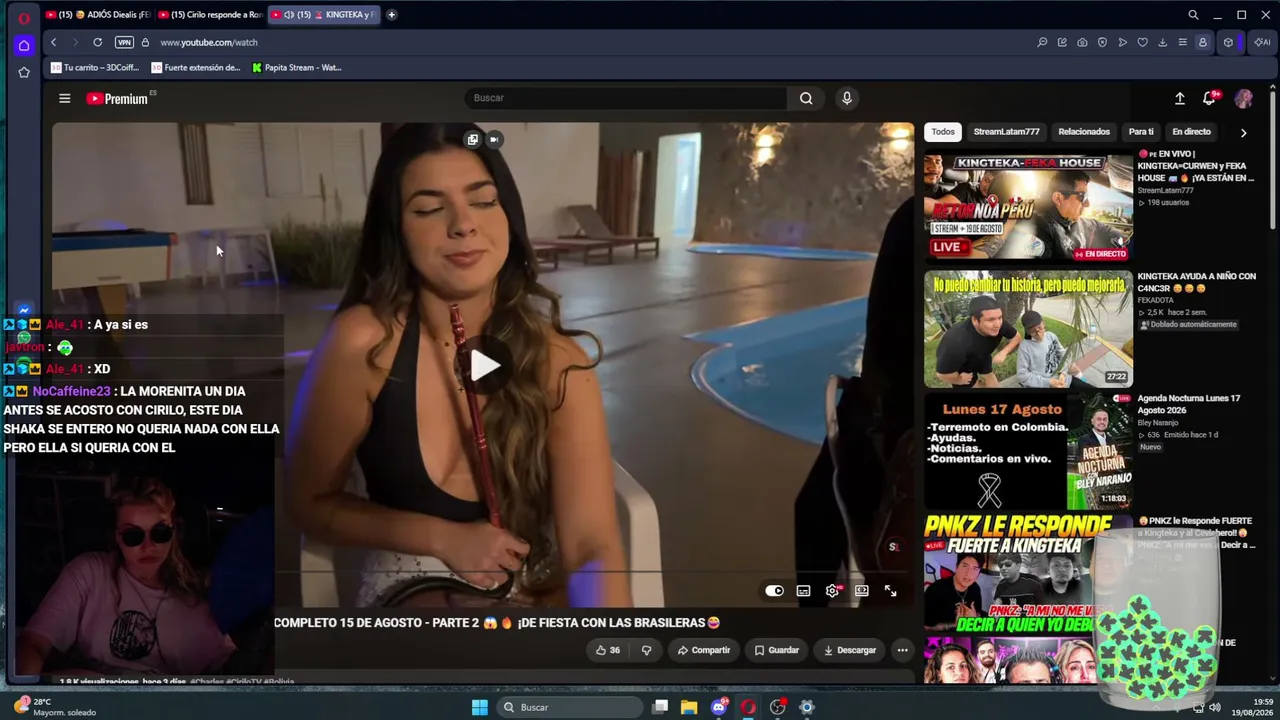This screenshot has height=720, width=1280.
Task: Open Discord from the taskbar
Action: pyautogui.click(x=719, y=707)
